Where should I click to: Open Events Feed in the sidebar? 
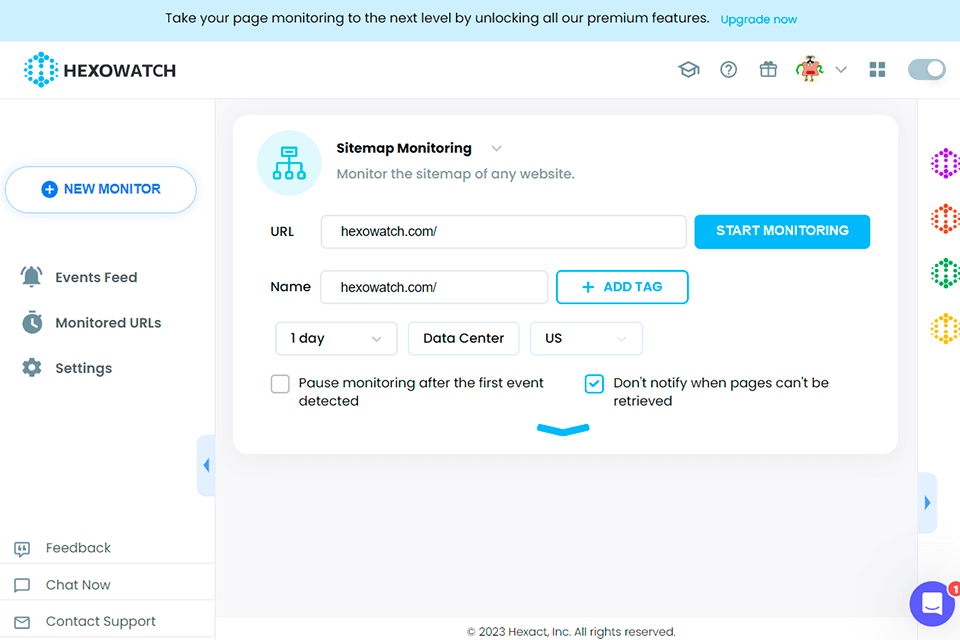click(96, 277)
